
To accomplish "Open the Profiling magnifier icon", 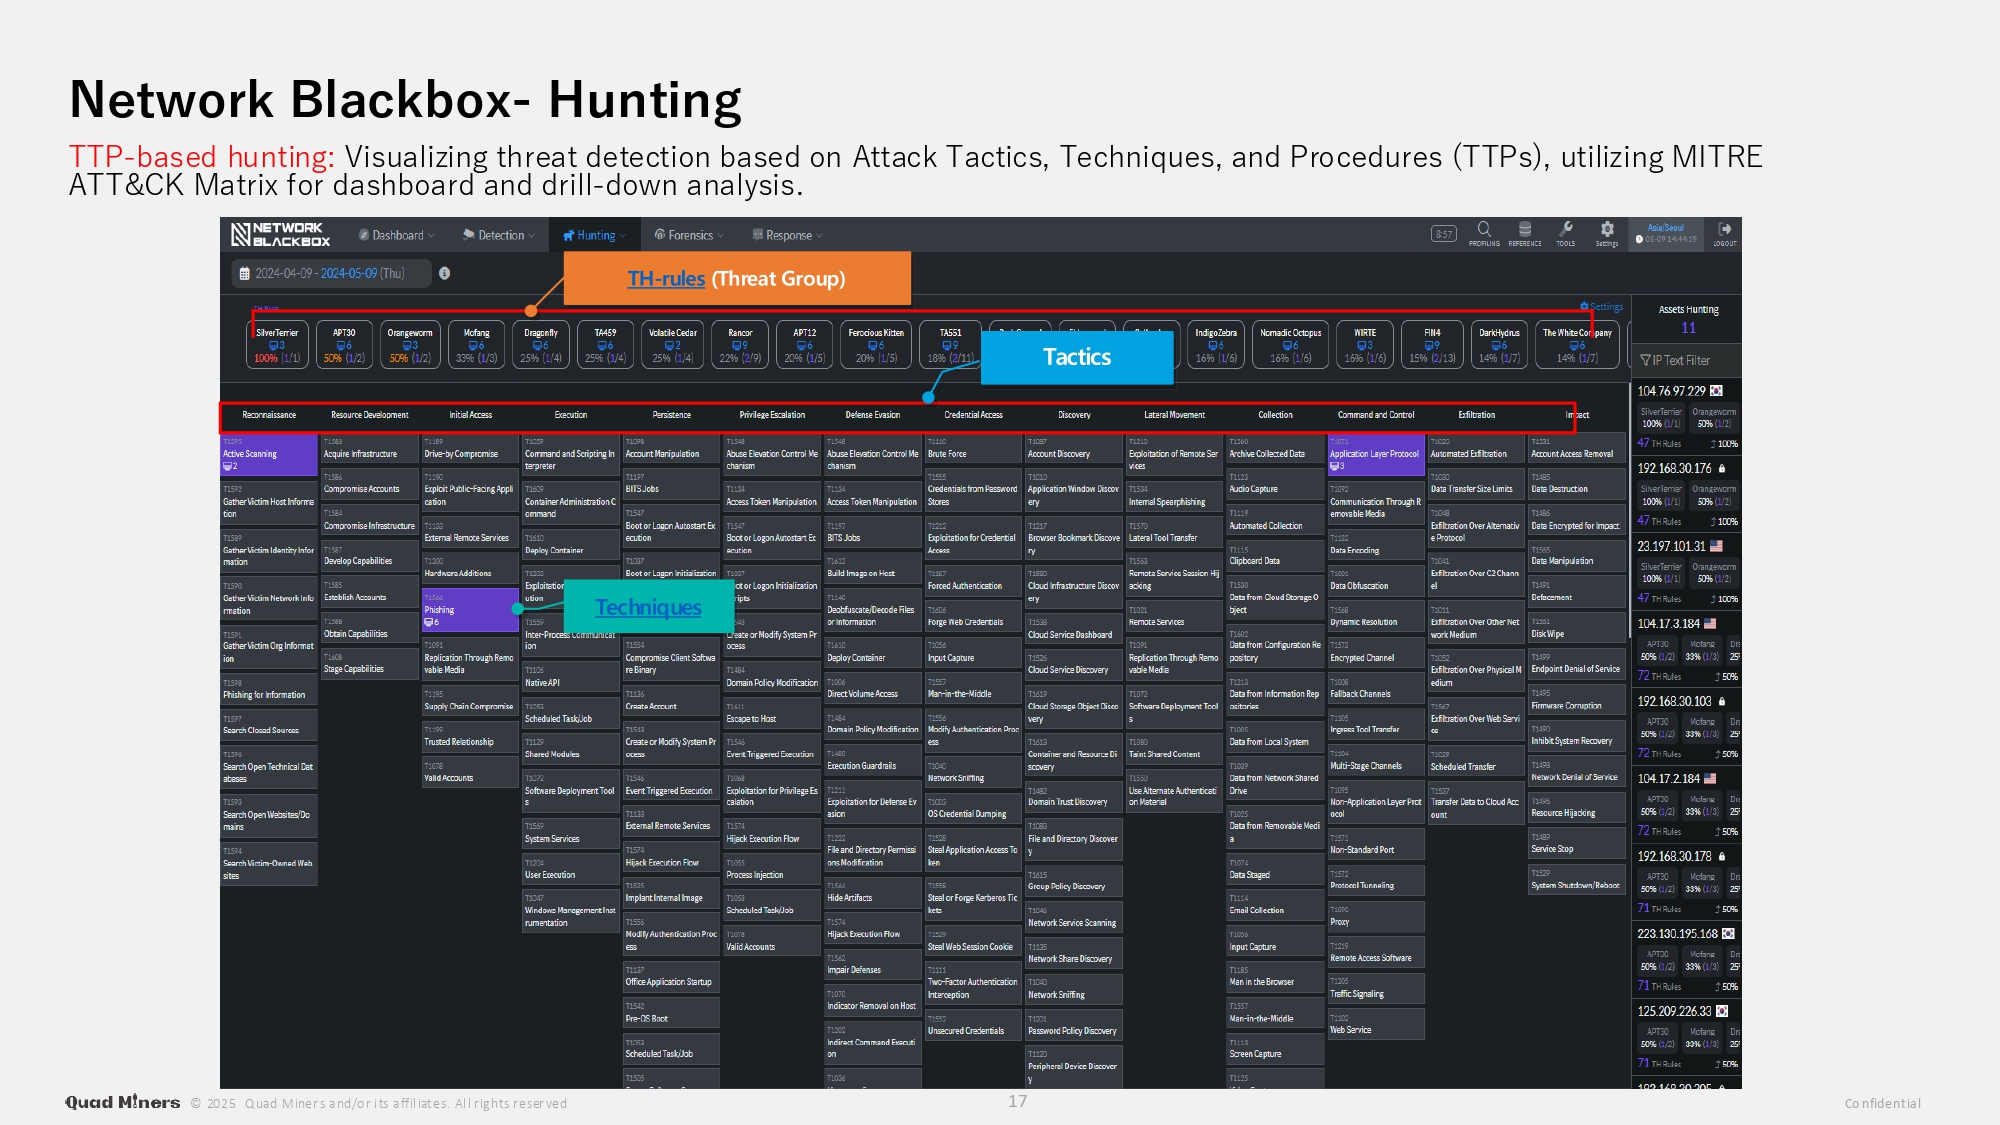I will point(1484,231).
